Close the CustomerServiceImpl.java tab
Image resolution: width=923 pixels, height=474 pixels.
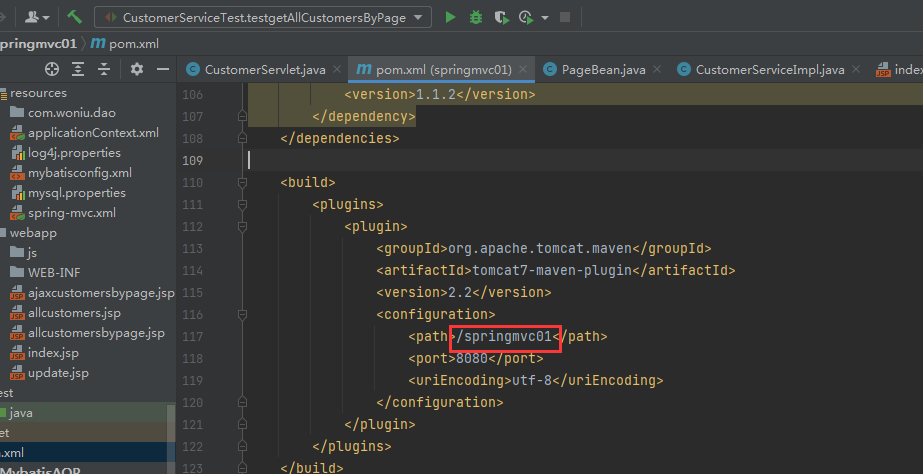(856, 69)
